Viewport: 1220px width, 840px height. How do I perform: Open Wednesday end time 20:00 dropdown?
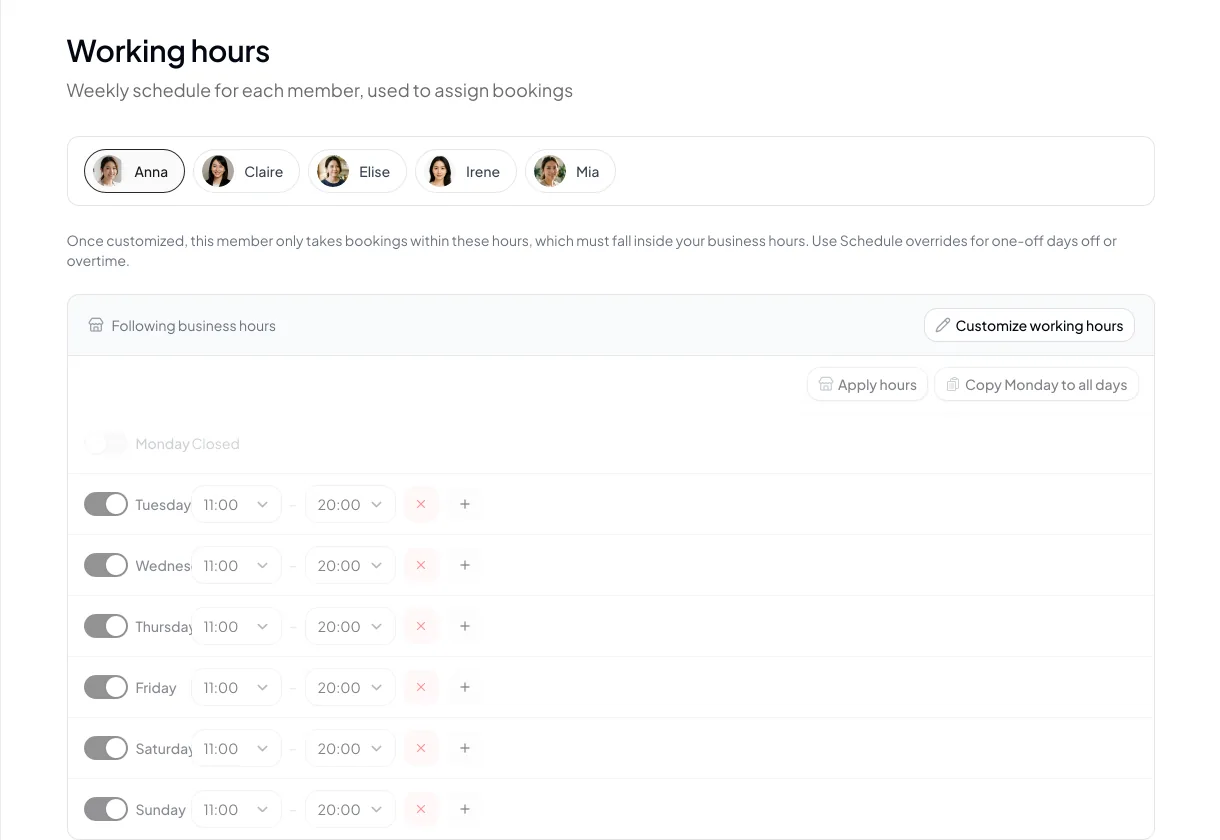click(x=350, y=565)
